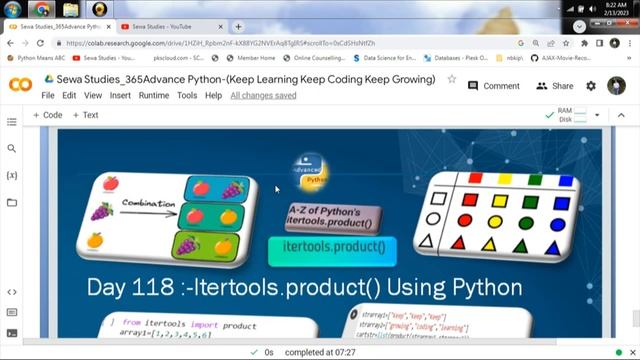Open new browser tab
This screenshot has width=640, height=360.
click(238, 27)
